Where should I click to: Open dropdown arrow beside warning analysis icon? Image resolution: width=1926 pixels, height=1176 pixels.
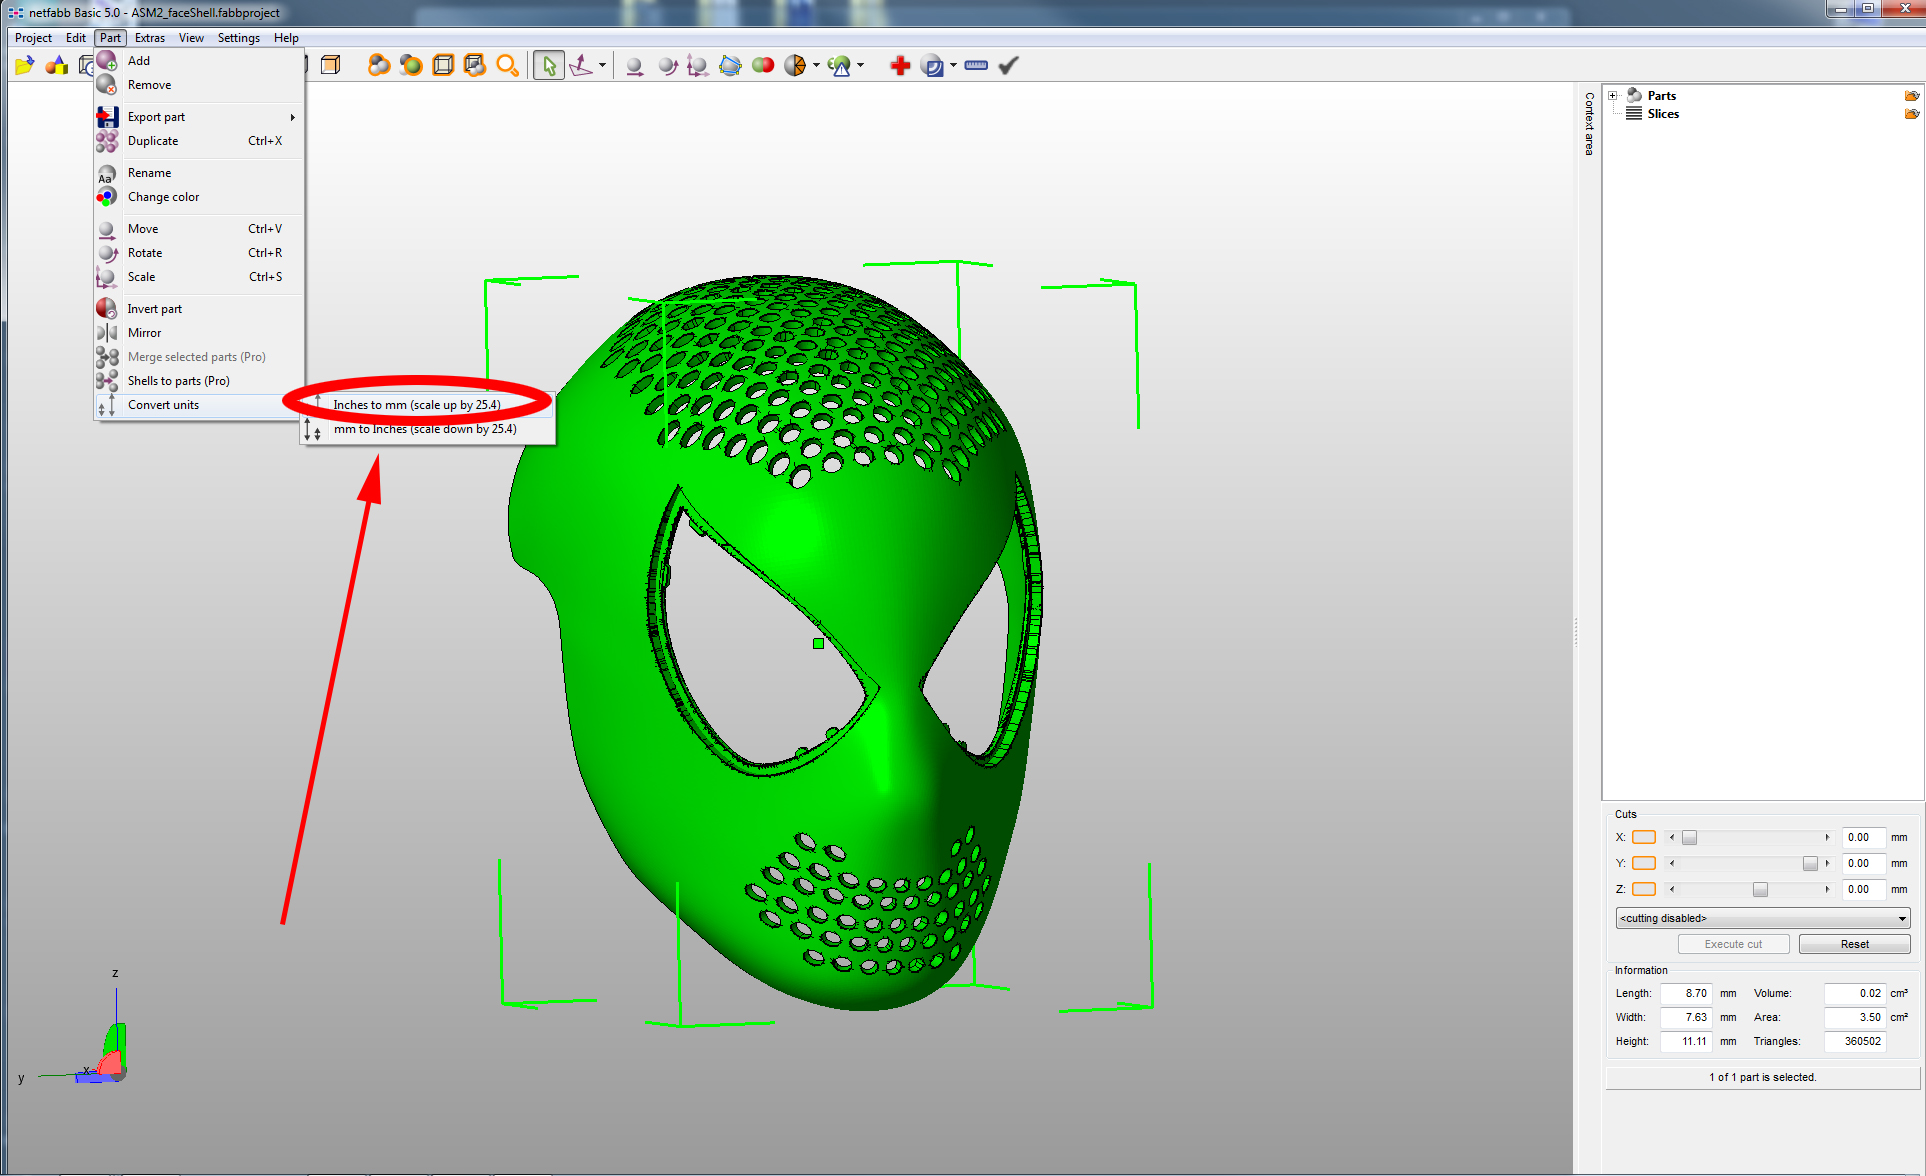[860, 66]
